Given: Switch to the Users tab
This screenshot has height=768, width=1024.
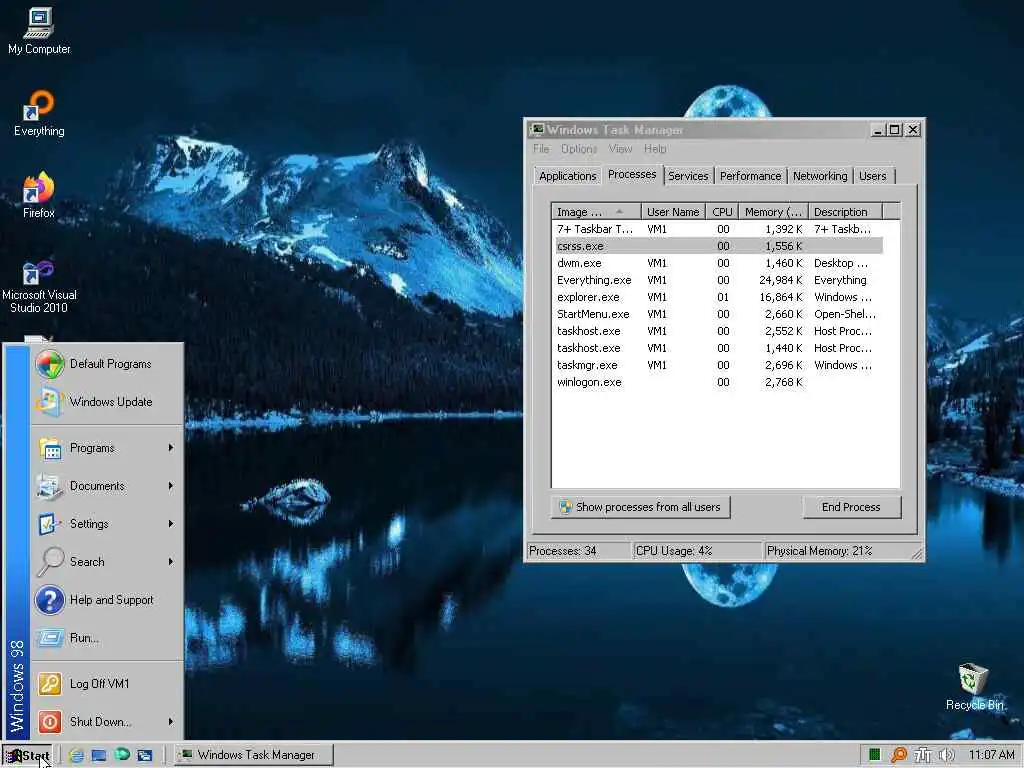Looking at the screenshot, I should point(872,176).
